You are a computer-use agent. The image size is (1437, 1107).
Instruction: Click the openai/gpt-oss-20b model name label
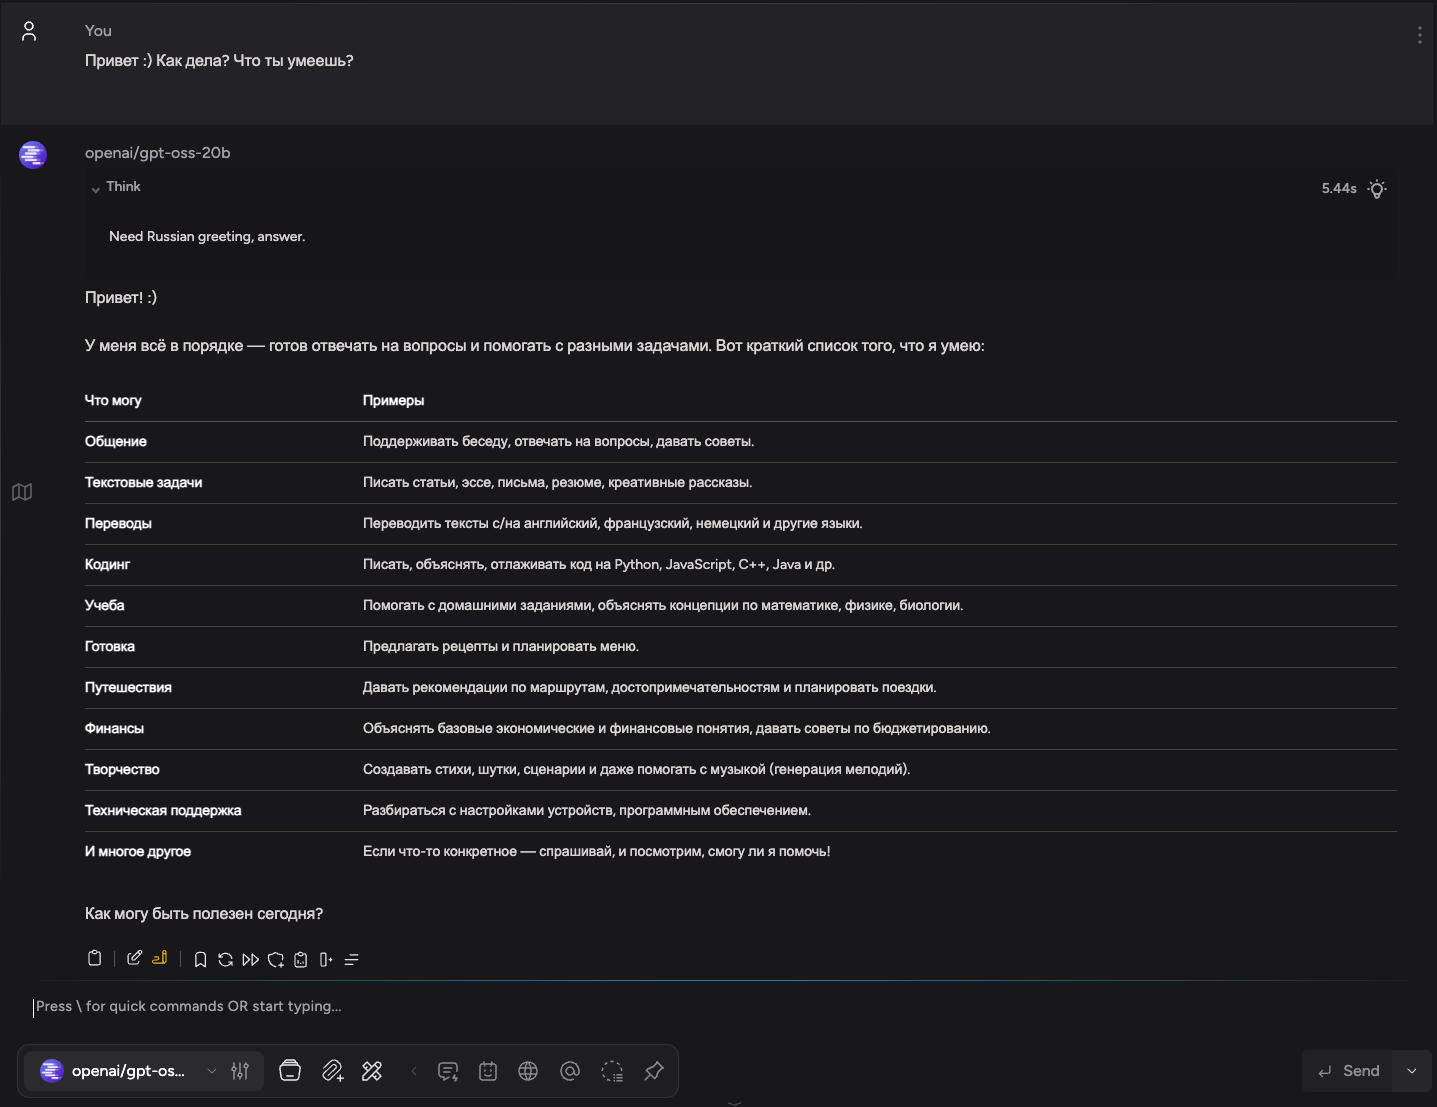tap(158, 153)
